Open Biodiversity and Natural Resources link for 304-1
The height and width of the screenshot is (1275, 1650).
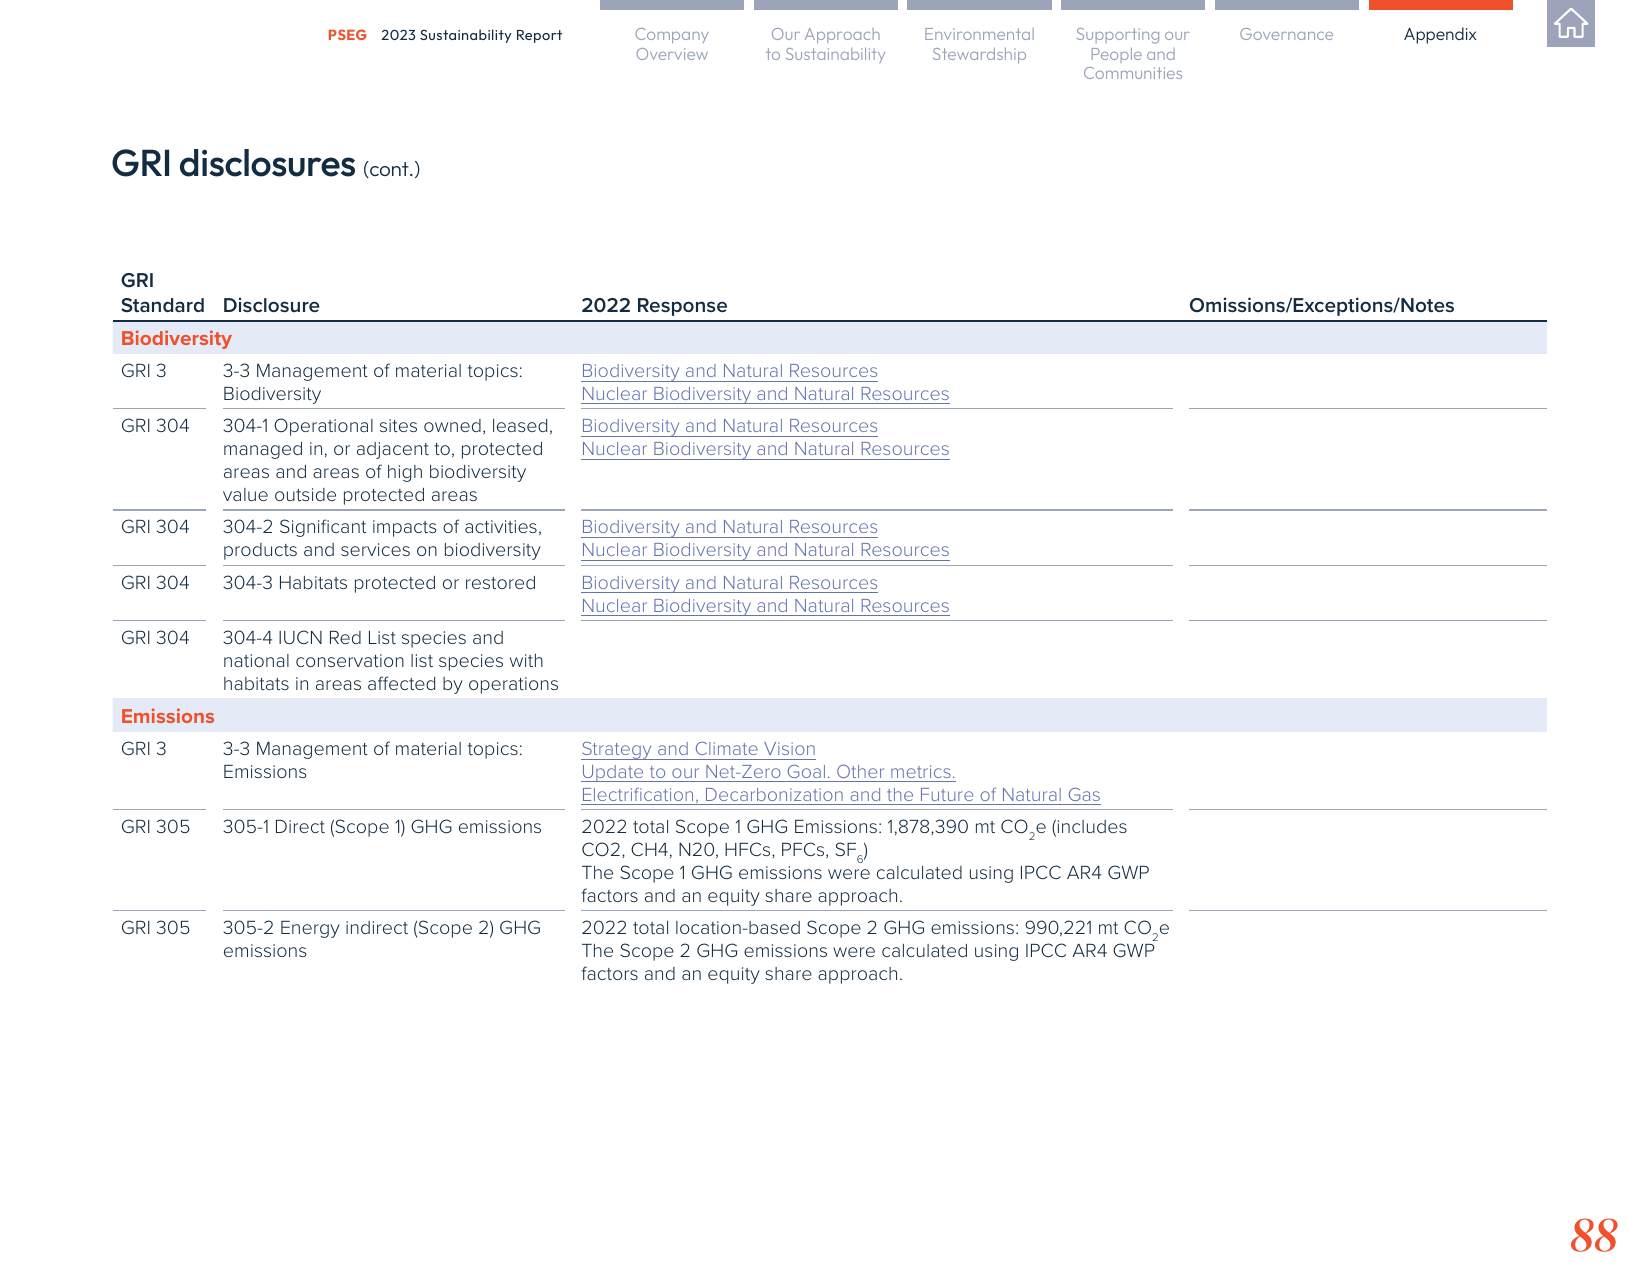point(729,426)
